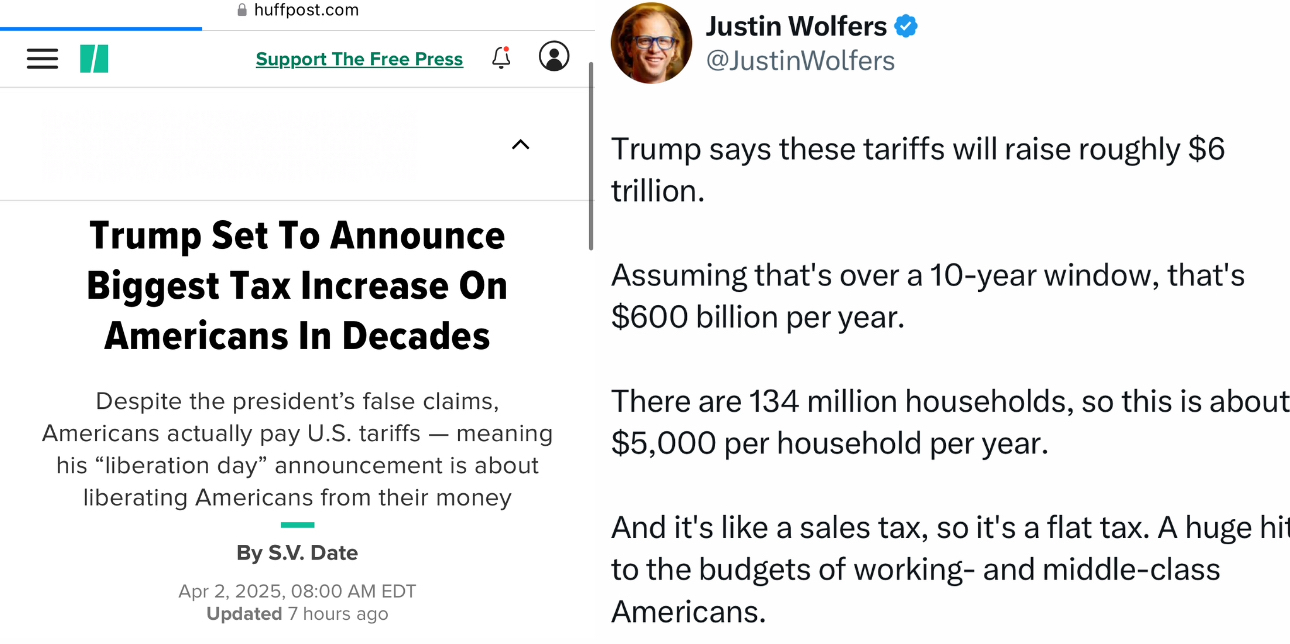
Task: Open the notifications bell icon
Action: tap(501, 58)
